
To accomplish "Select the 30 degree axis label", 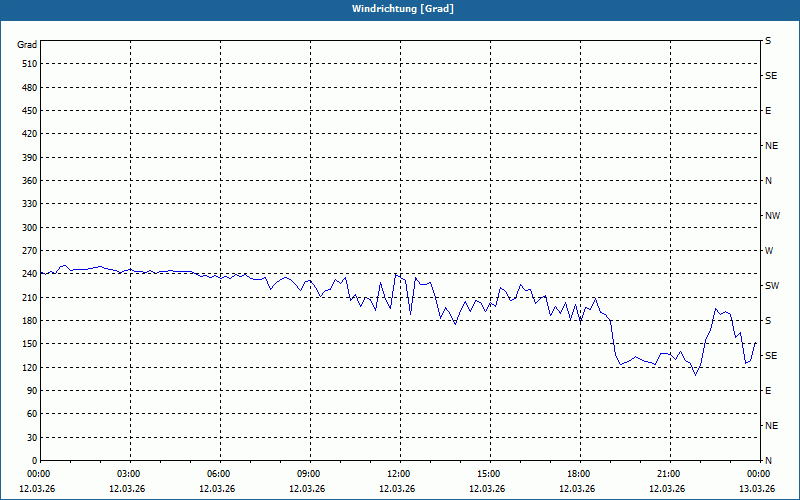I will pyautogui.click(x=32, y=437).
